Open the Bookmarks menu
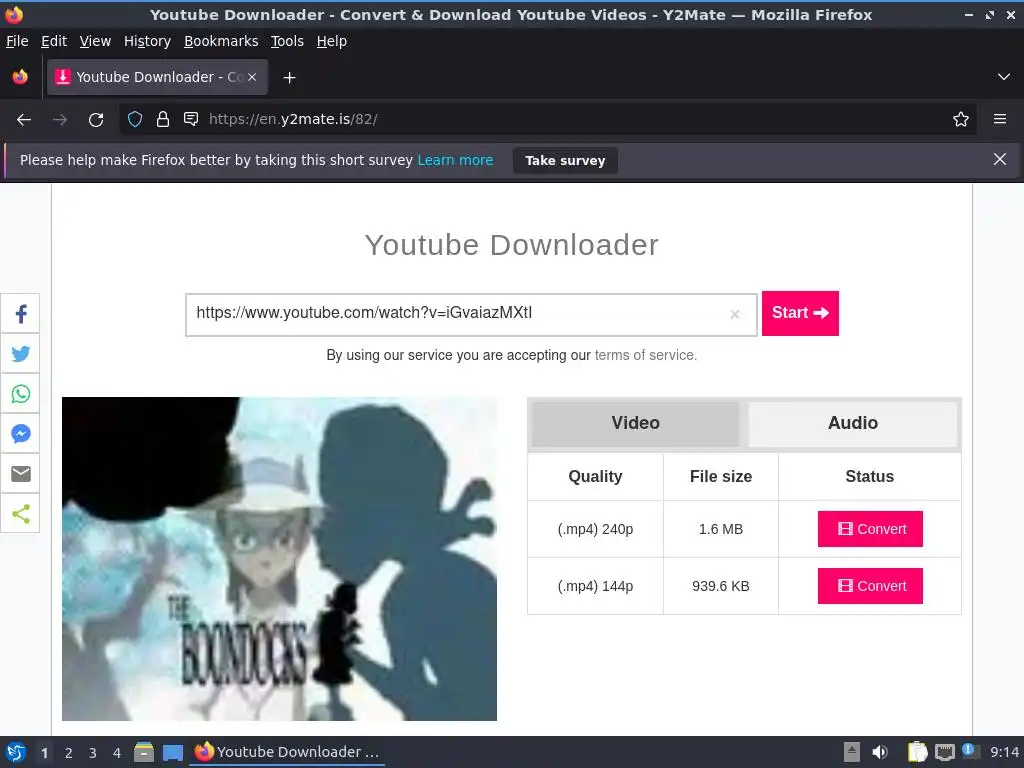 (221, 41)
